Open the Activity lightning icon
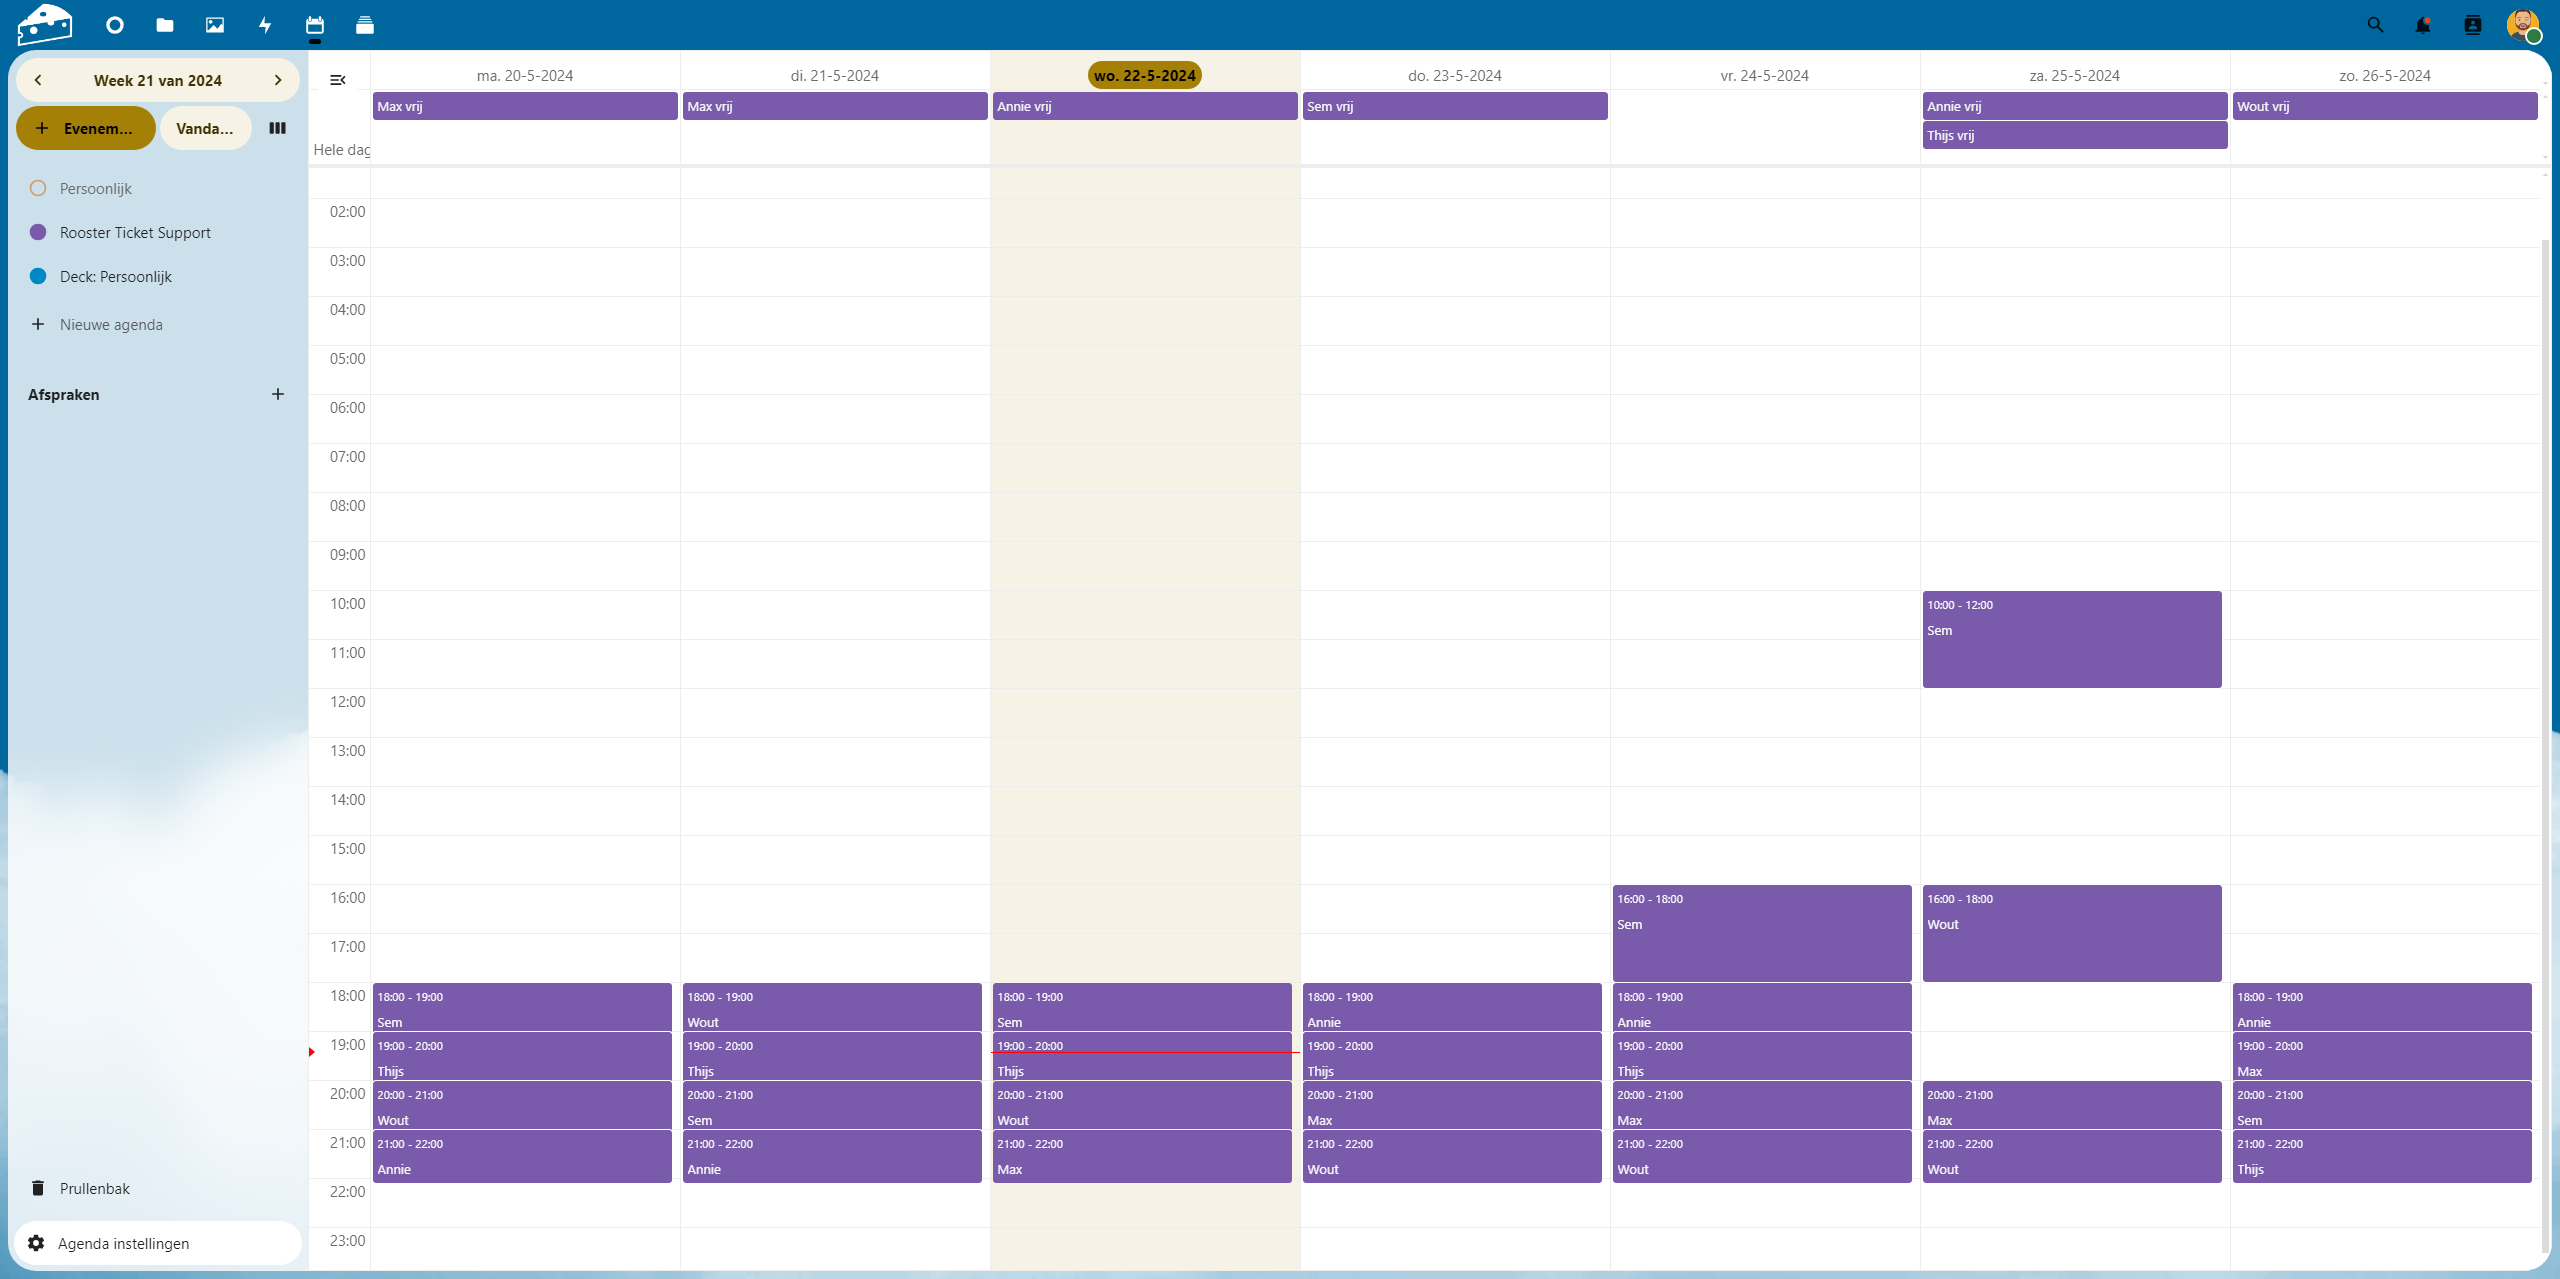 point(265,25)
